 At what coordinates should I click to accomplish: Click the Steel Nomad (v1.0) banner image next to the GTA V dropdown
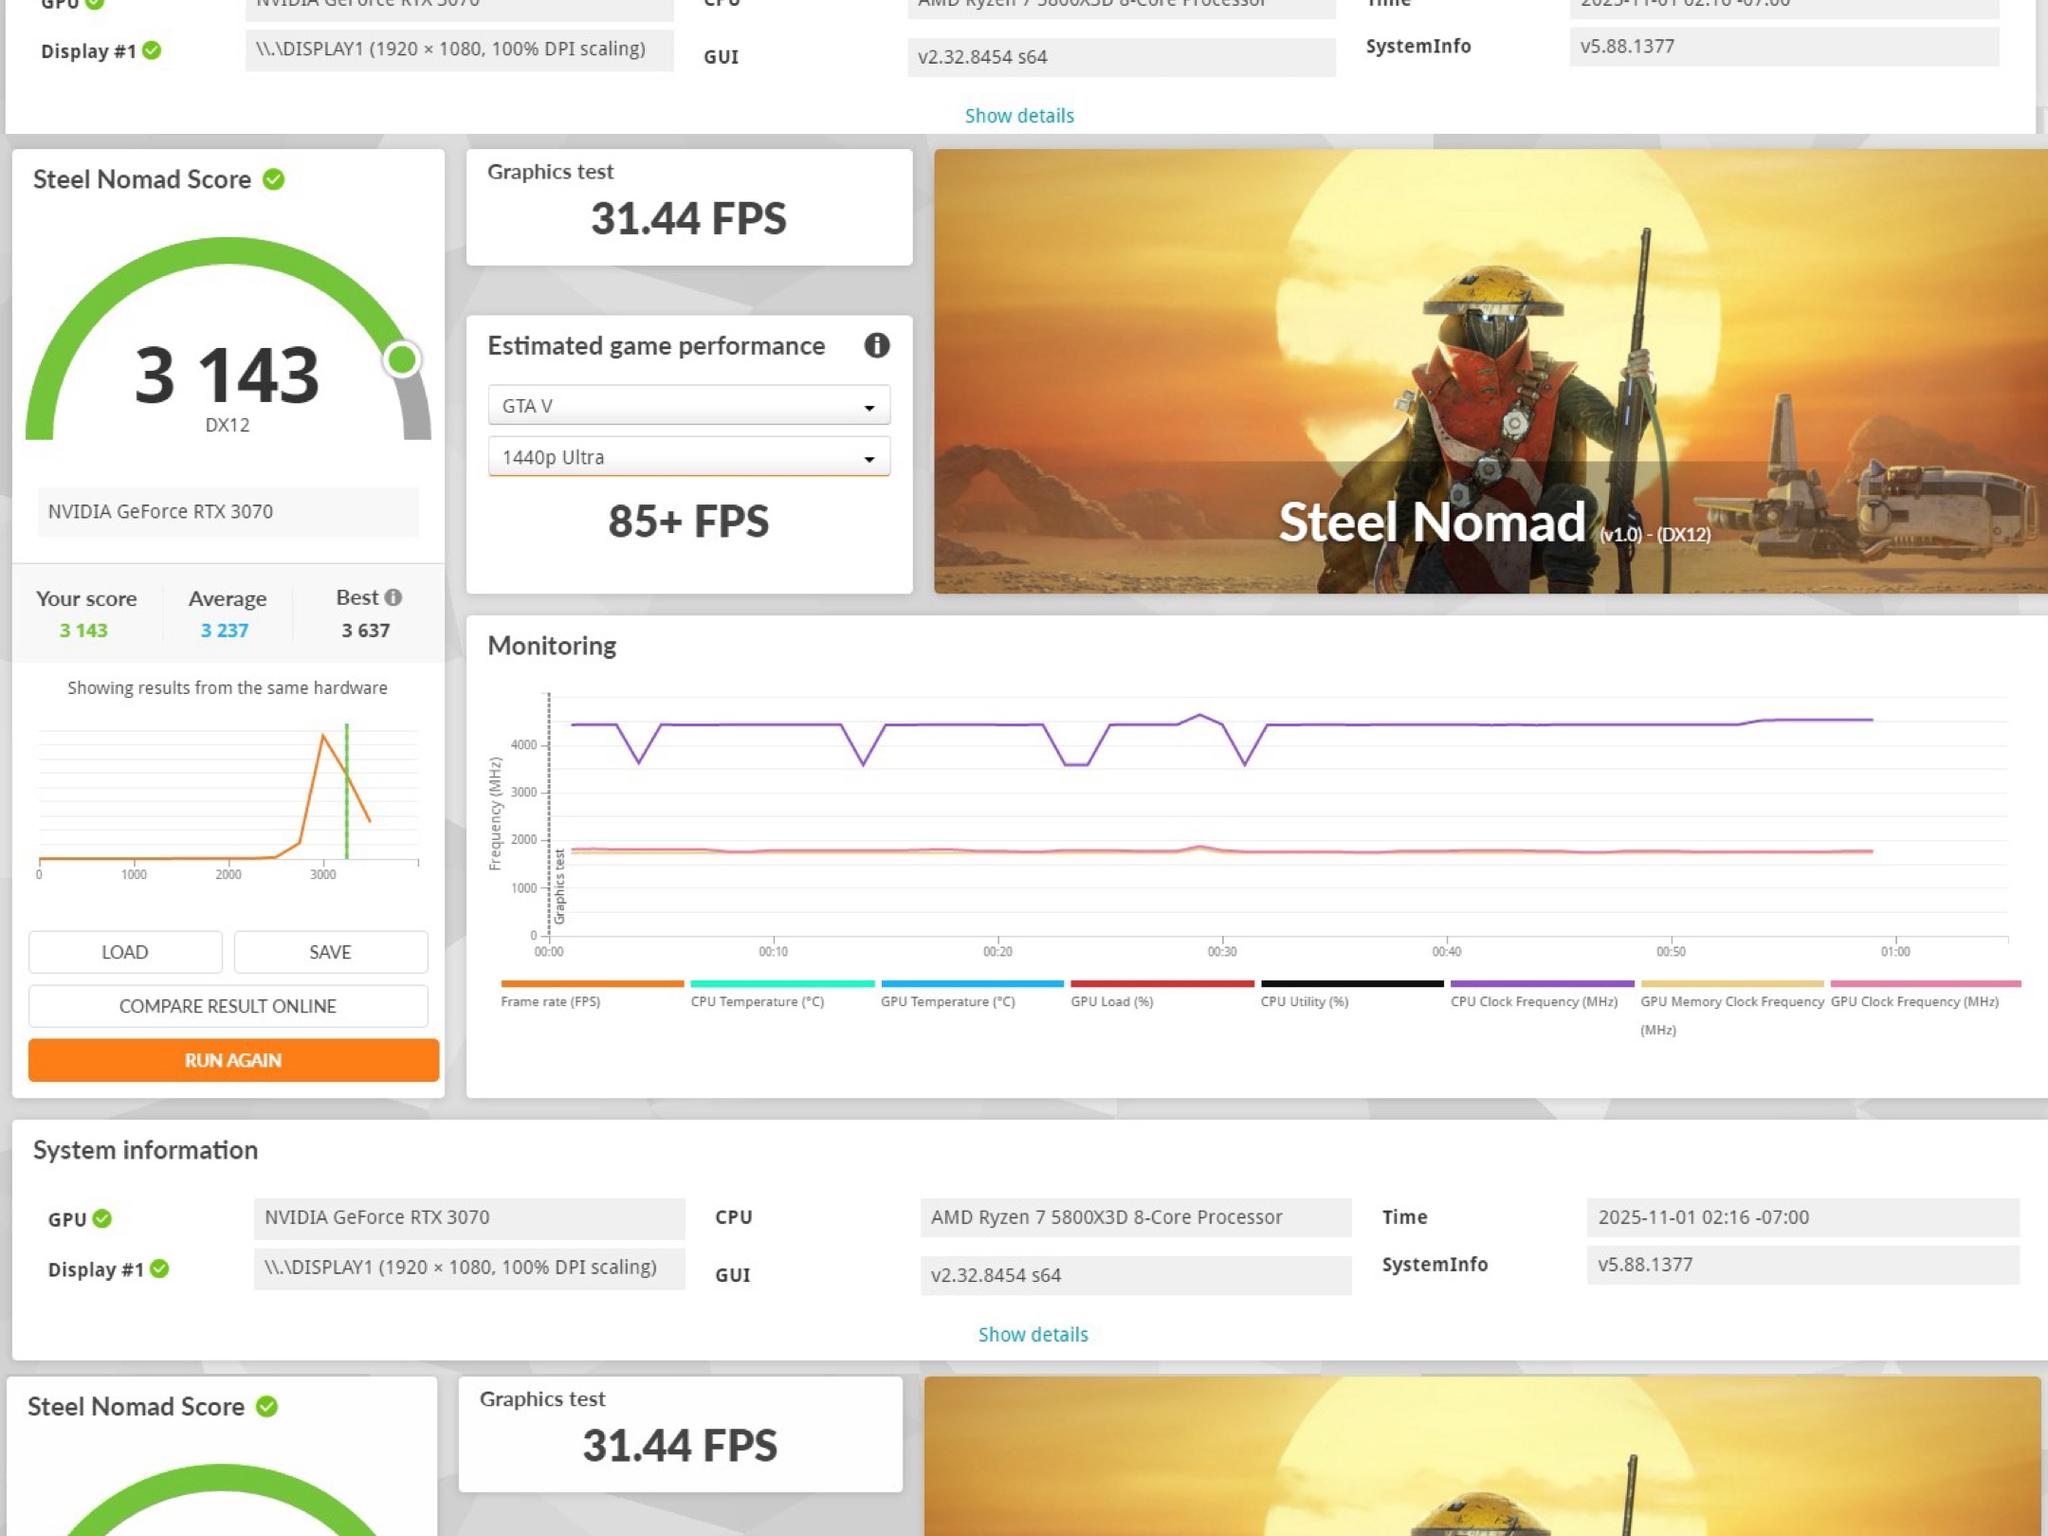(1490, 371)
